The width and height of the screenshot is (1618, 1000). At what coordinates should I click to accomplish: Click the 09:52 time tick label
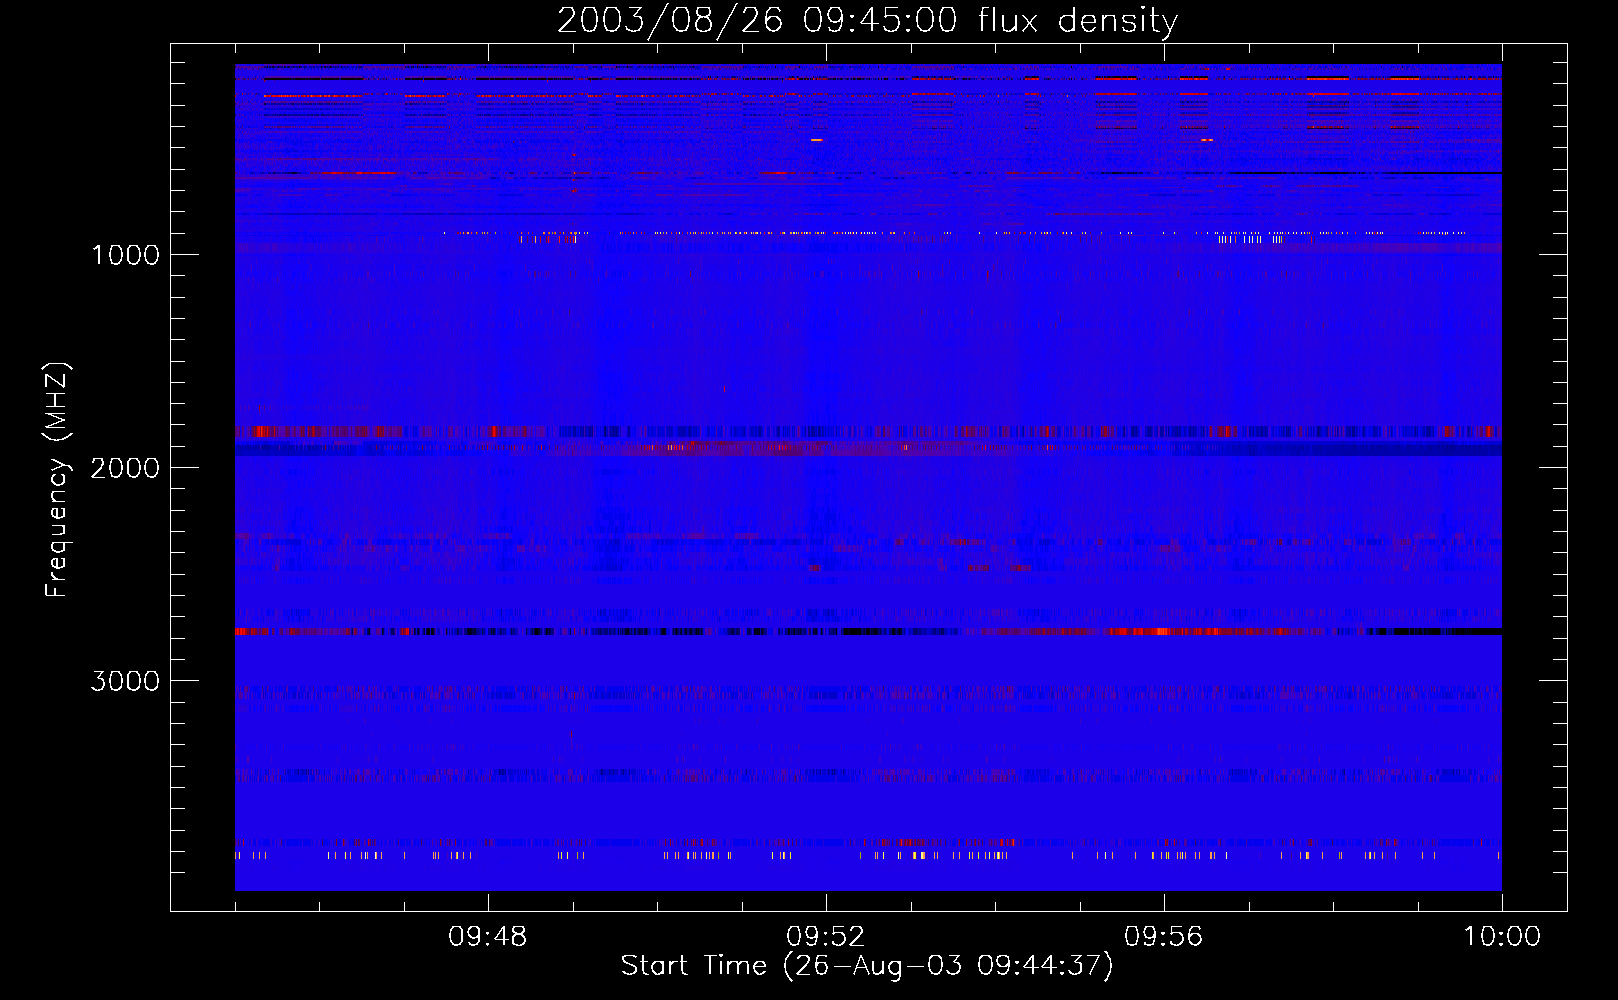[x=826, y=937]
